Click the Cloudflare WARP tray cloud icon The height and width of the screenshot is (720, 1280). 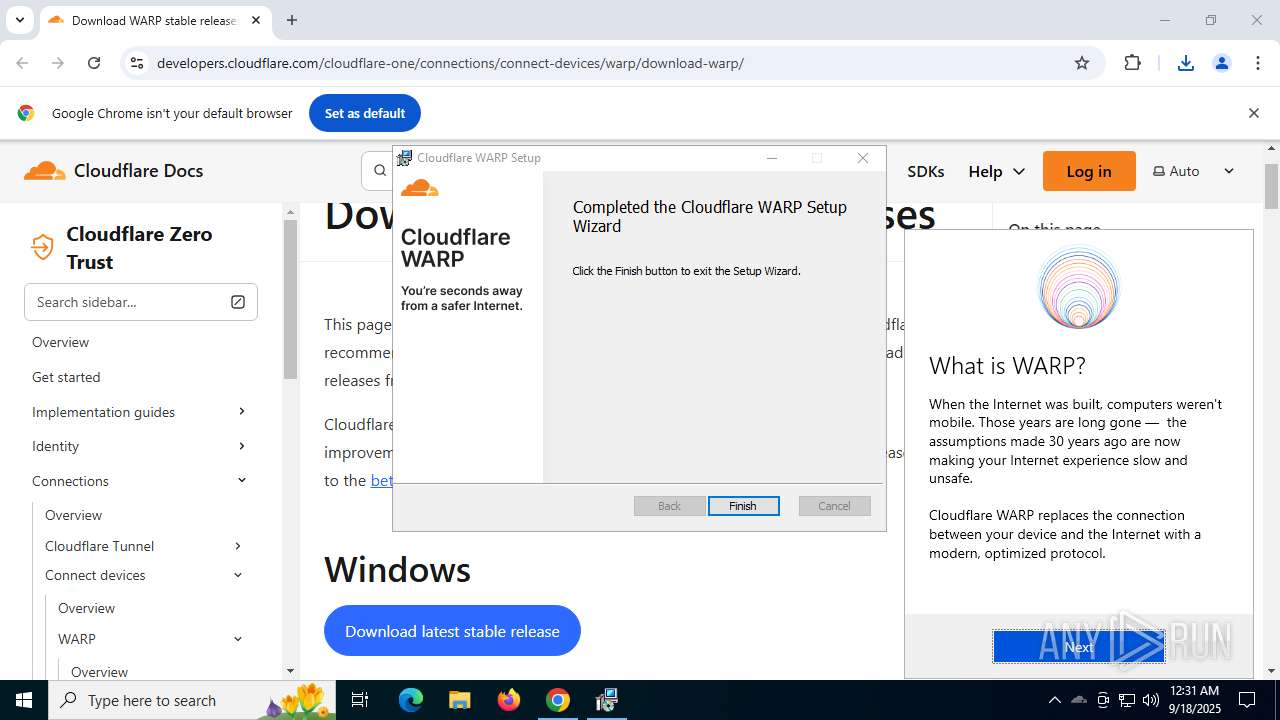(x=1079, y=700)
